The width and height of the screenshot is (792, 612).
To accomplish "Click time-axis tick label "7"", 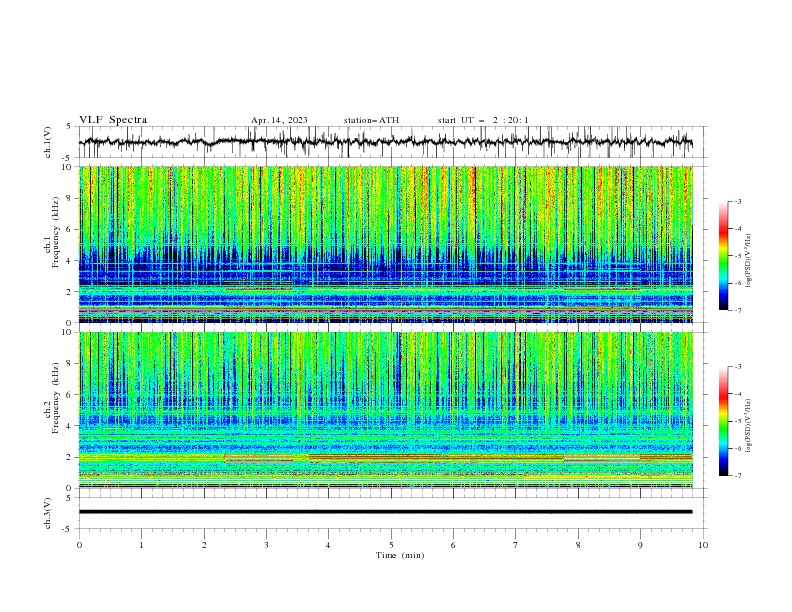I will 516,545.
